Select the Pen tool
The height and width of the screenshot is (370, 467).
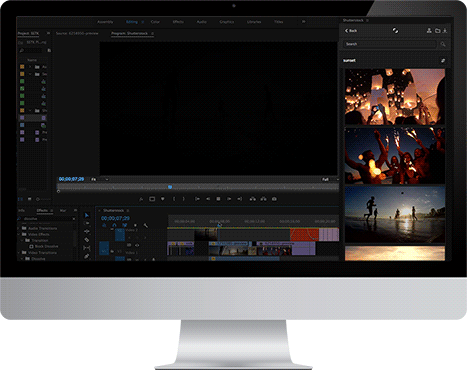[87, 256]
